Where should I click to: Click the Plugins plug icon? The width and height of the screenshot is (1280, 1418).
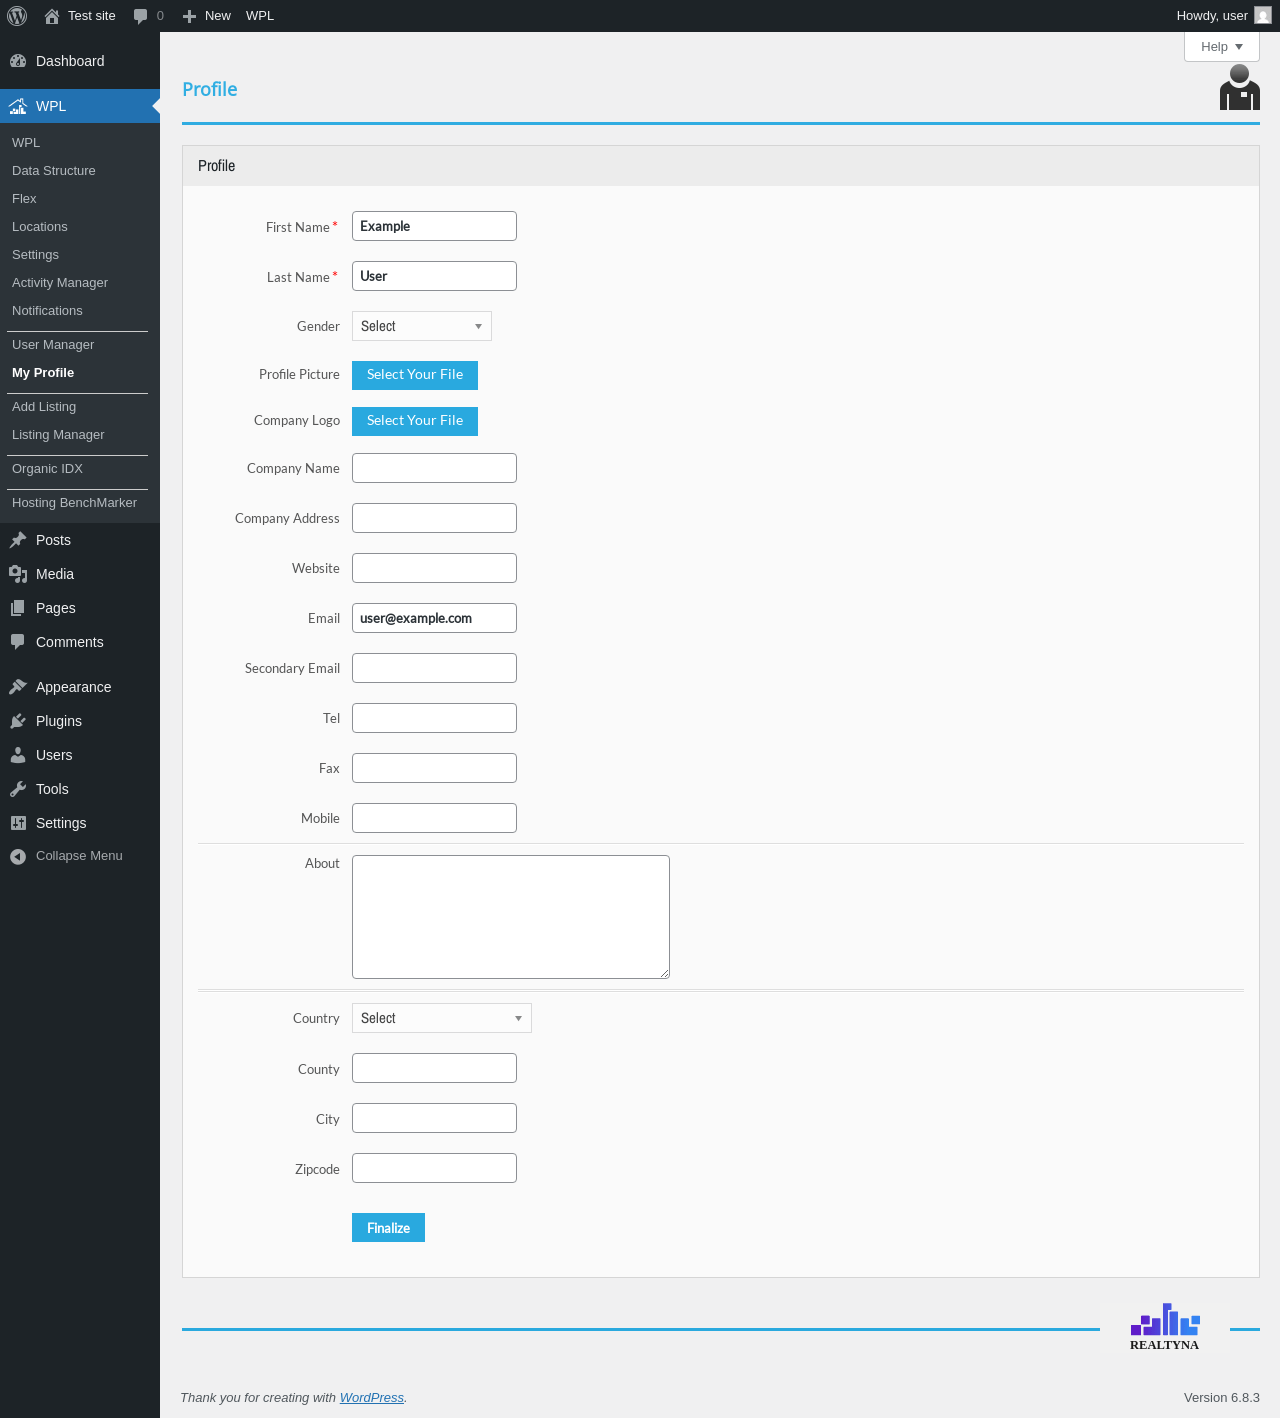(18, 721)
